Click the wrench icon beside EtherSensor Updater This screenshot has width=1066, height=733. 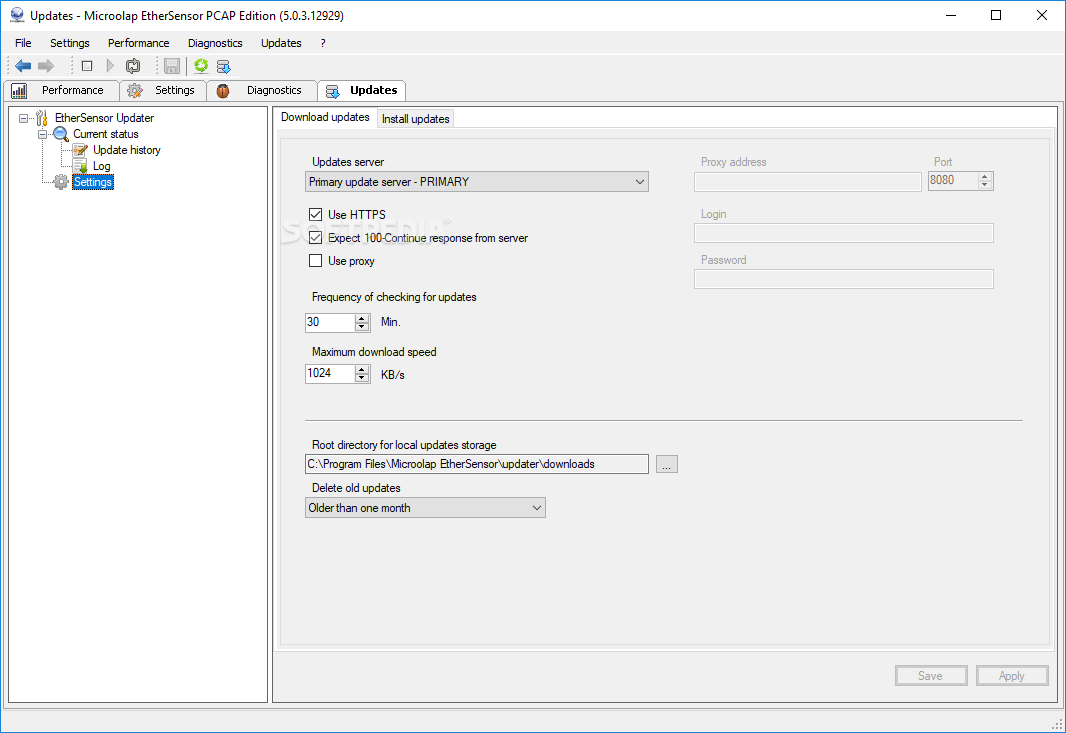click(x=42, y=118)
